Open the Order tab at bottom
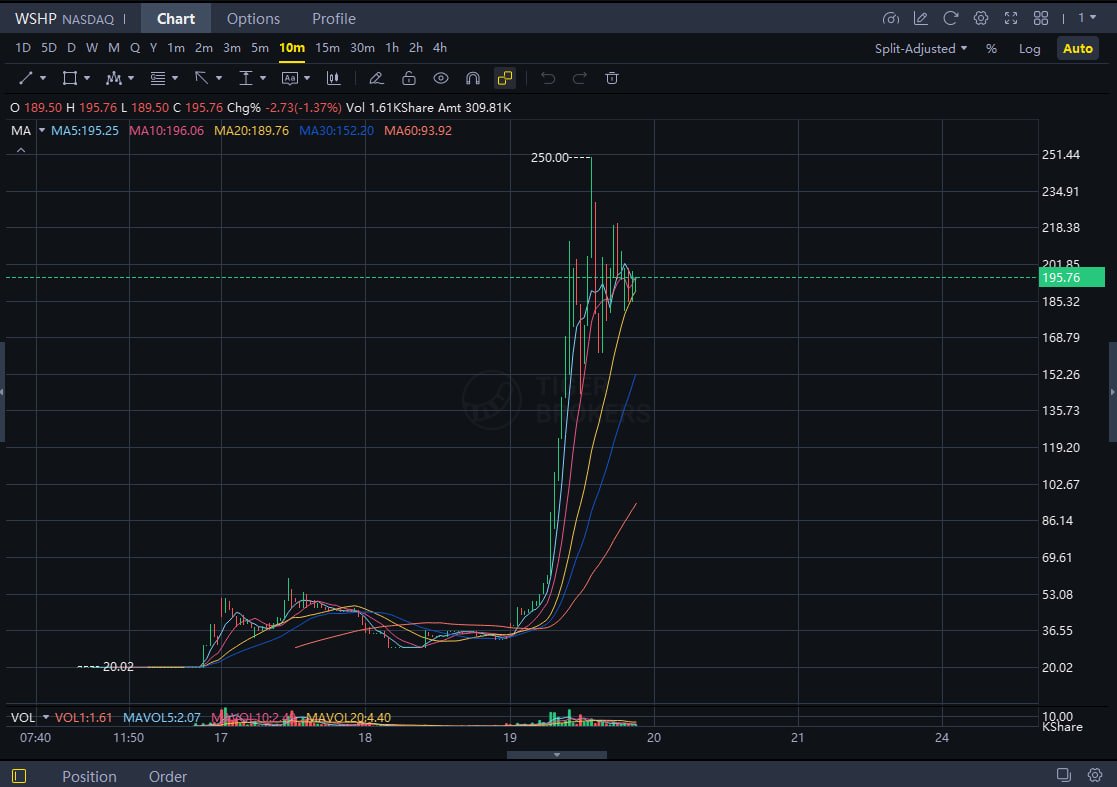This screenshot has width=1117, height=787. click(167, 776)
